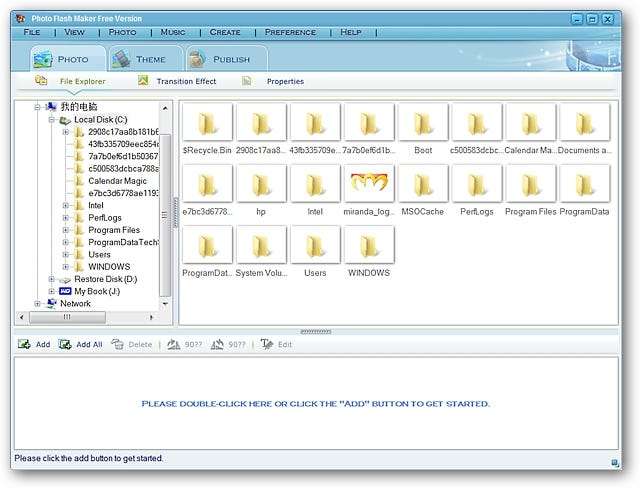The image size is (640, 488).
Task: Open the Preference menu
Action: point(290,32)
